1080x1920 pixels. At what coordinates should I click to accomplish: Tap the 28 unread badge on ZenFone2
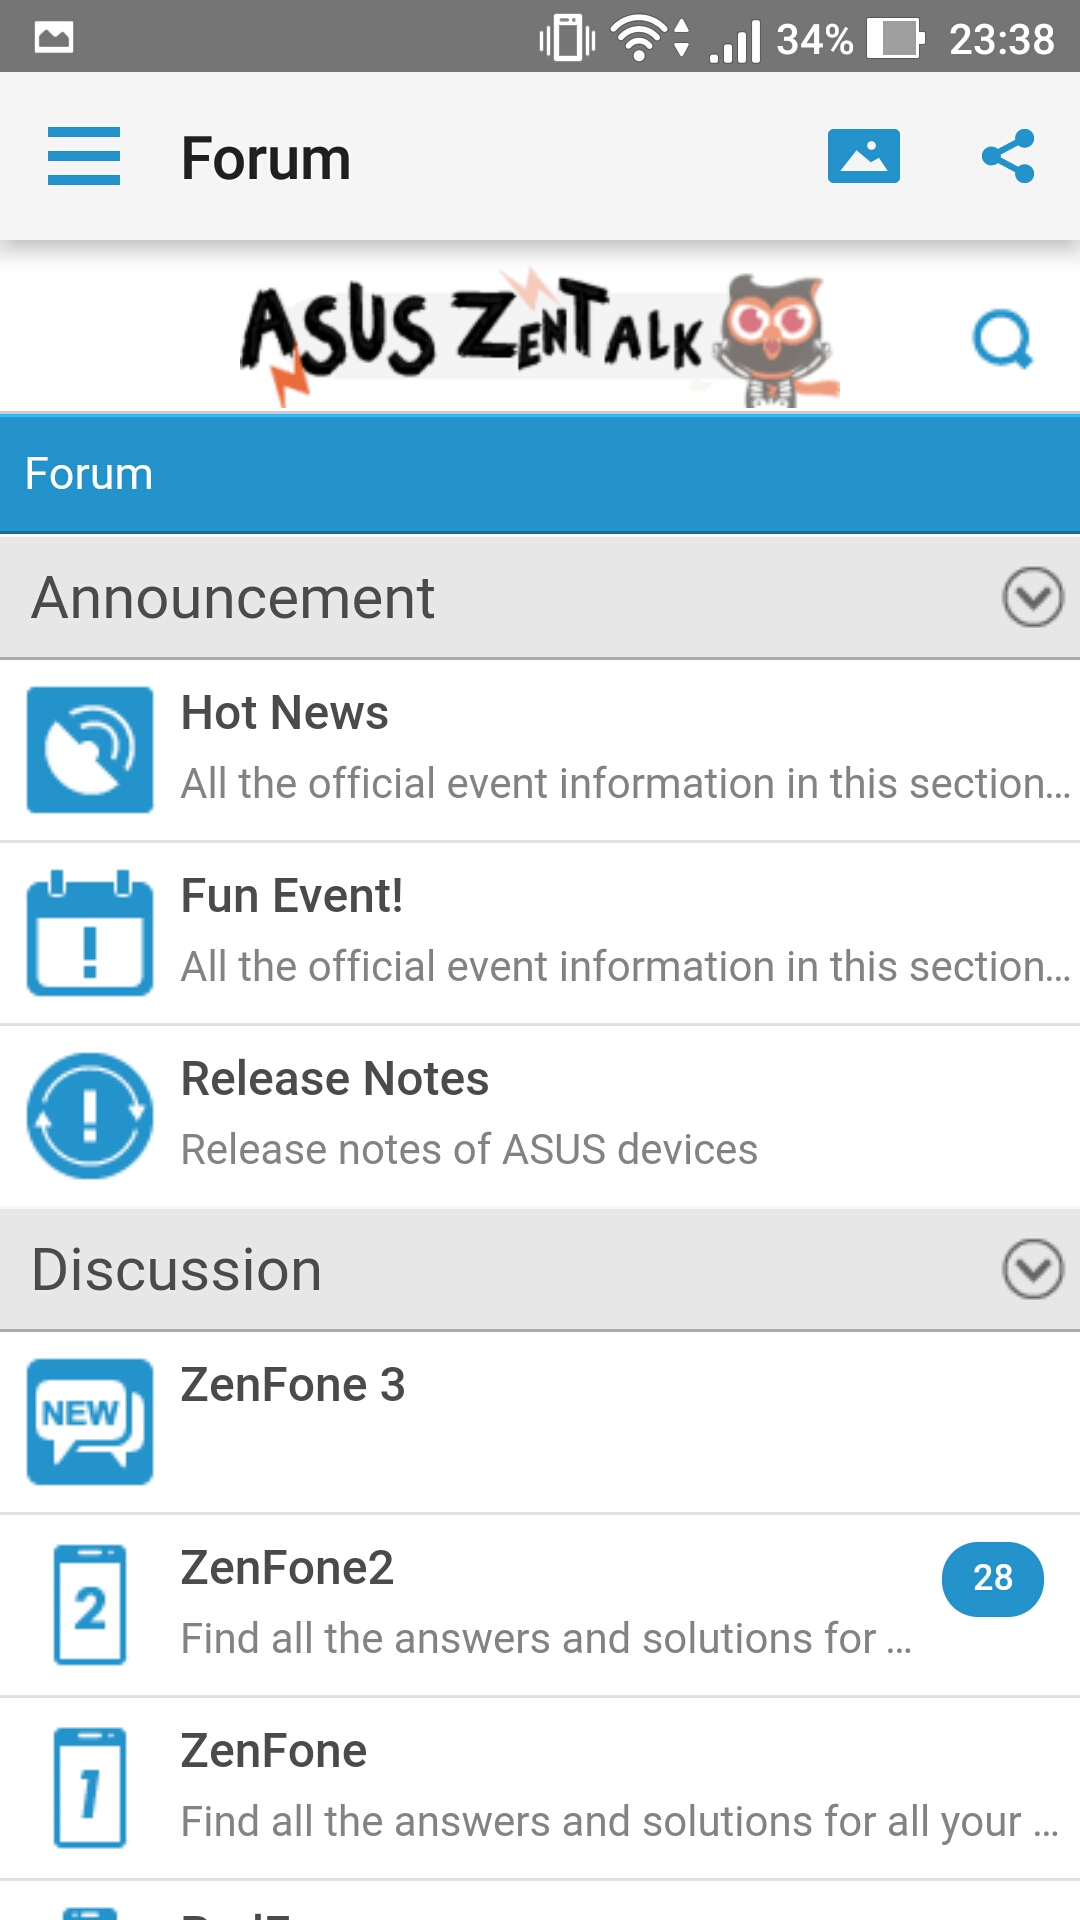click(x=992, y=1579)
